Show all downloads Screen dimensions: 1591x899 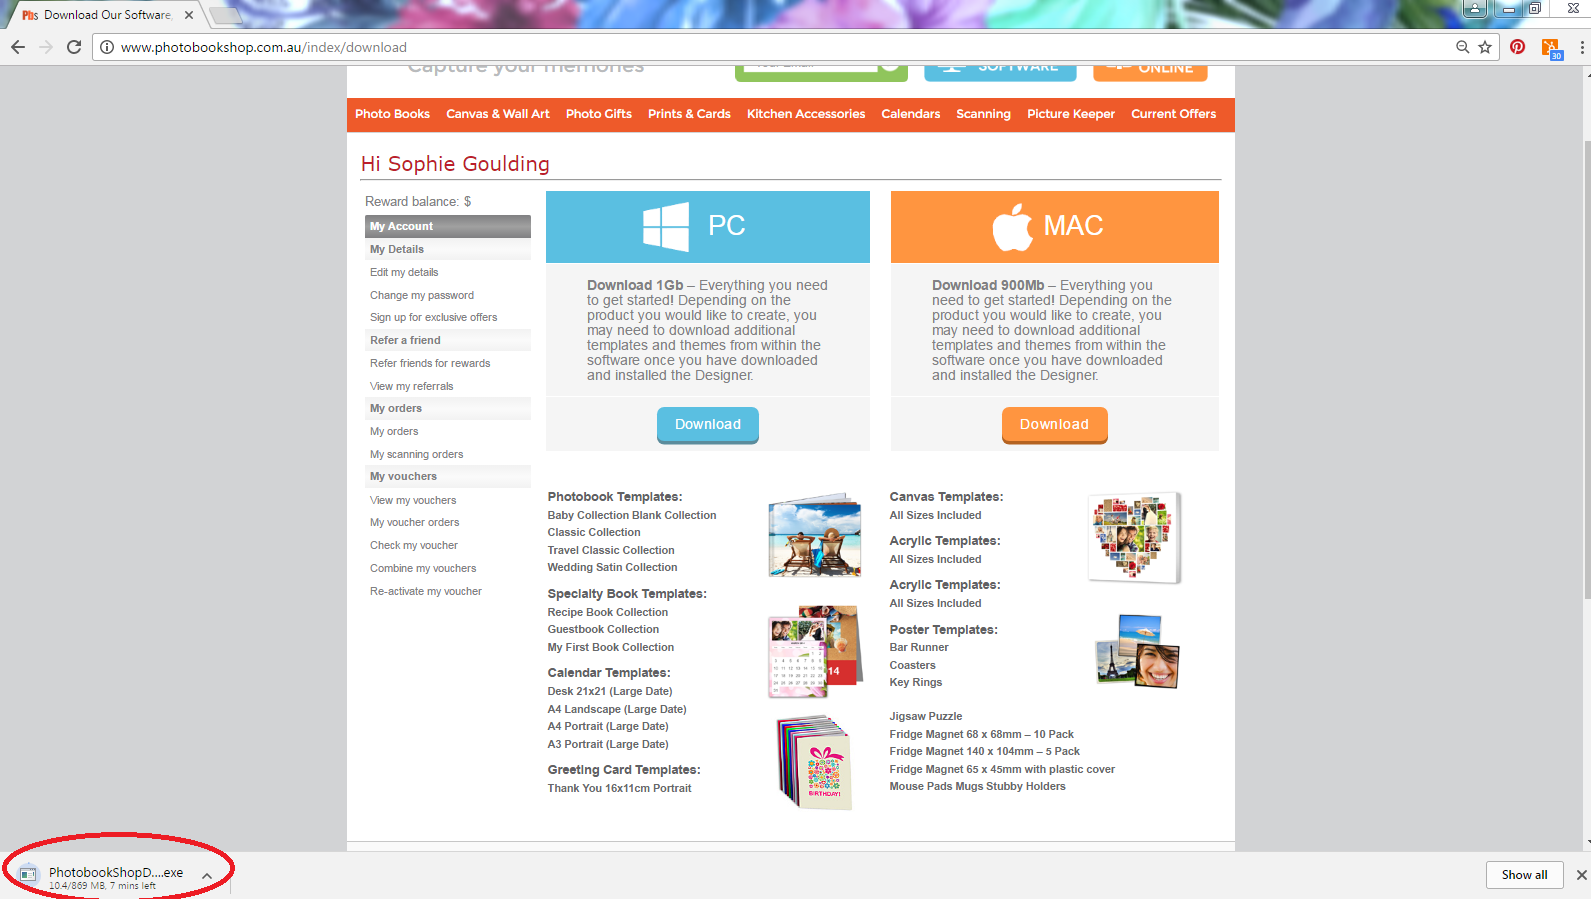point(1524,875)
